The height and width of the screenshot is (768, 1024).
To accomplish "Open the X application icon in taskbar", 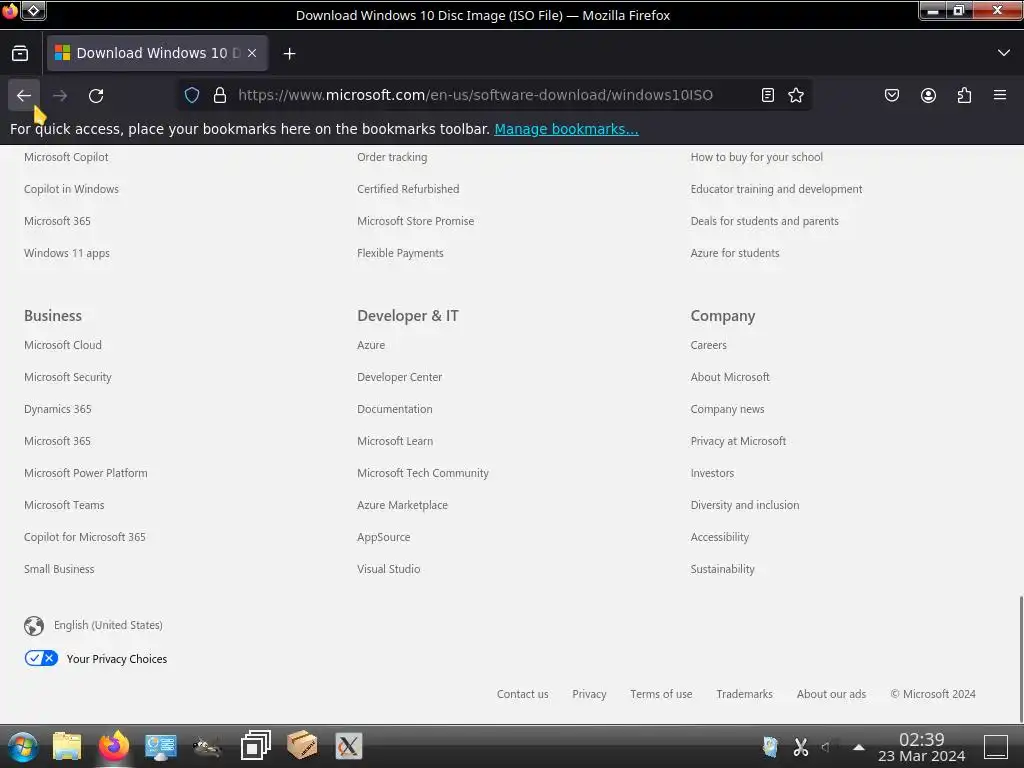I will click(x=349, y=746).
